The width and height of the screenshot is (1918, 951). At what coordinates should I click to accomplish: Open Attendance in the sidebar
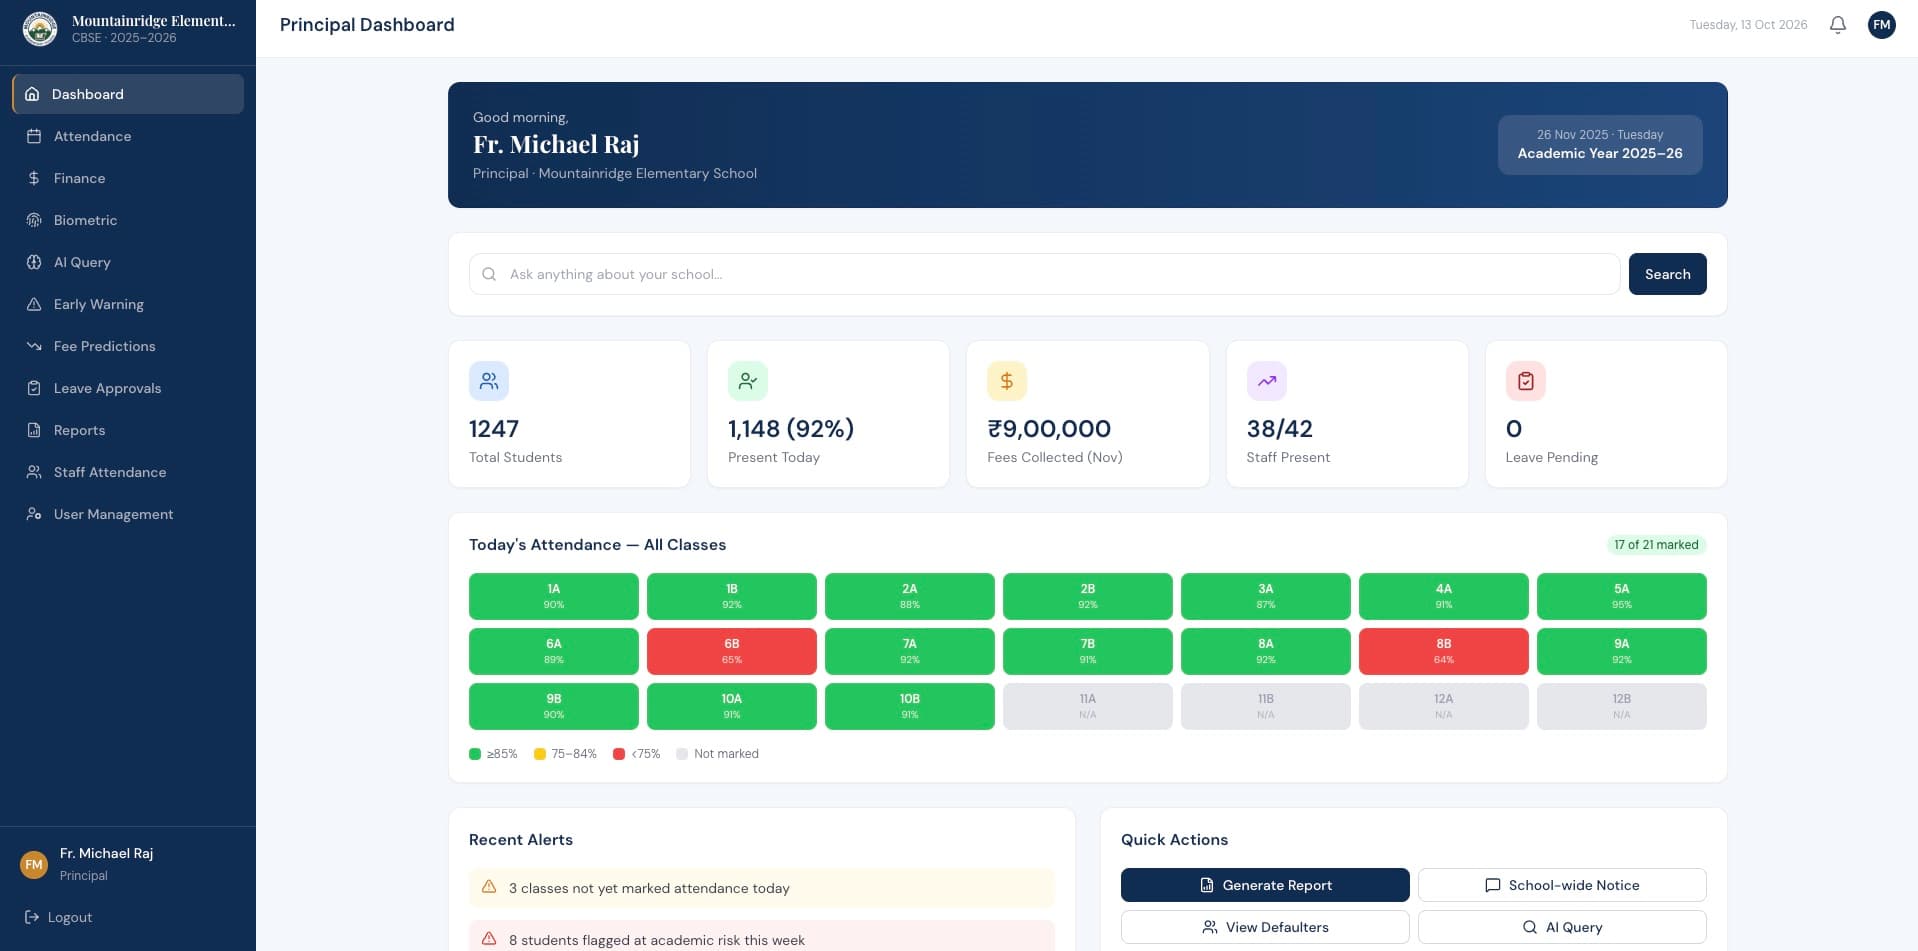(128, 136)
